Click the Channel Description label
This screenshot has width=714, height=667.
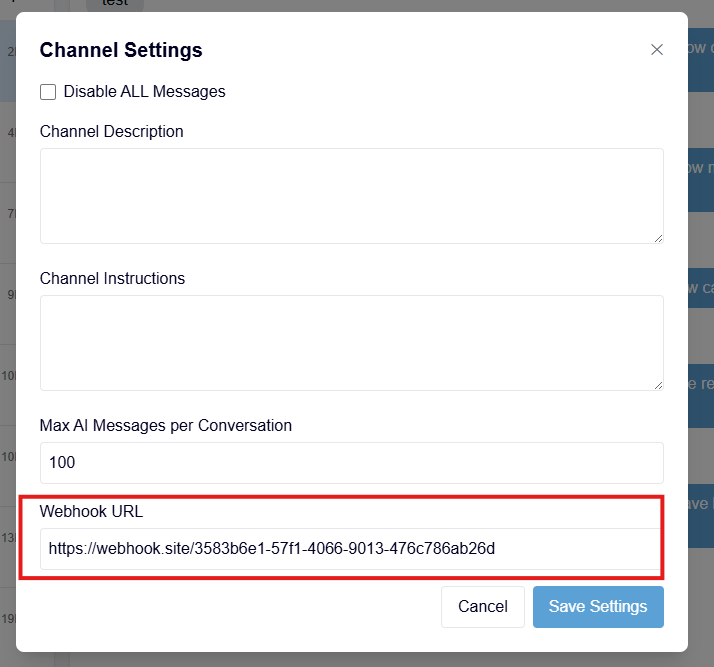tap(112, 132)
